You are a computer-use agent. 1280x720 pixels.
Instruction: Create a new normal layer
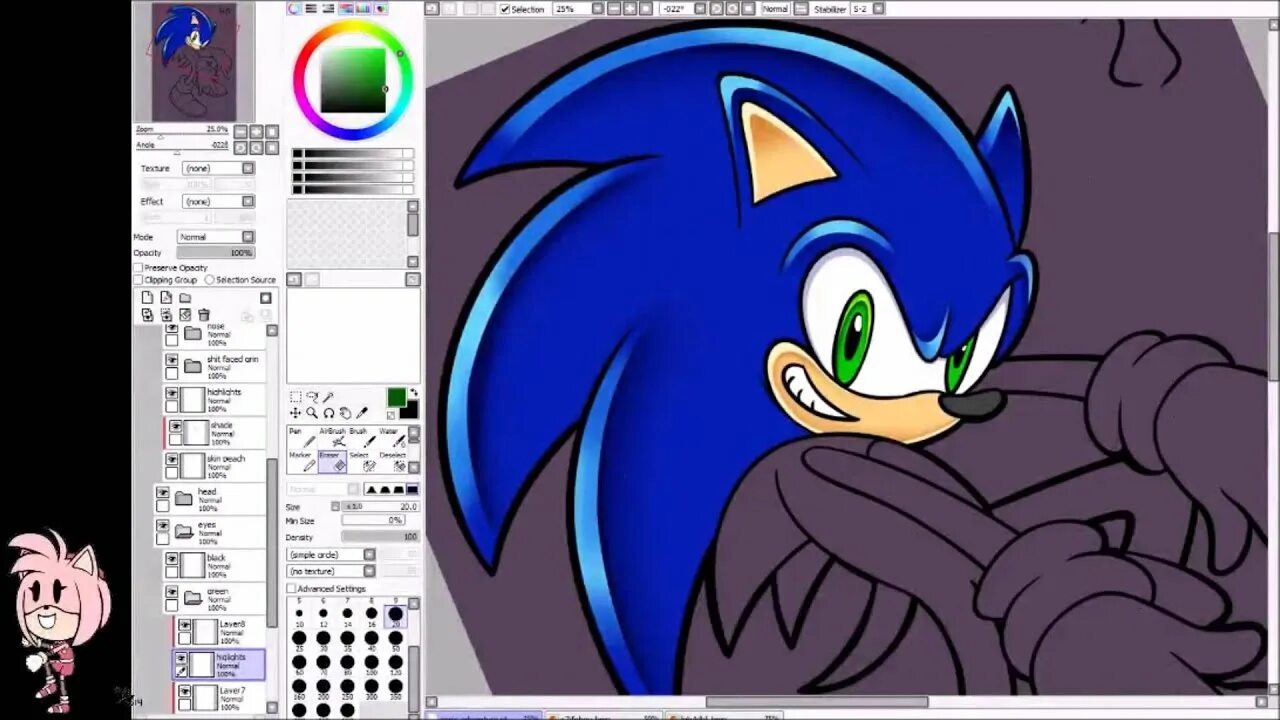(x=147, y=298)
